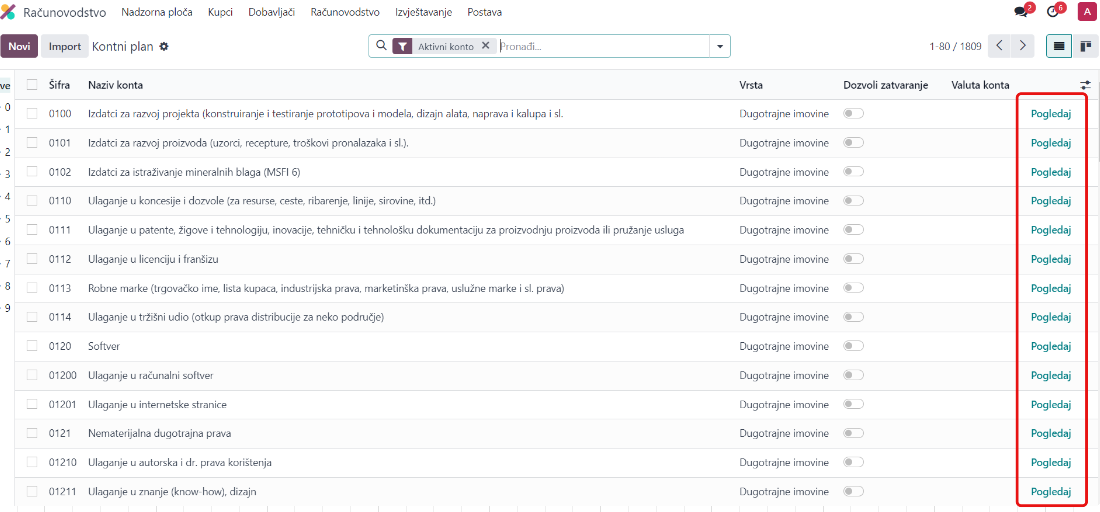Image resolution: width=1100 pixels, height=512 pixels.
Task: Go to next page of records
Action: point(1022,46)
